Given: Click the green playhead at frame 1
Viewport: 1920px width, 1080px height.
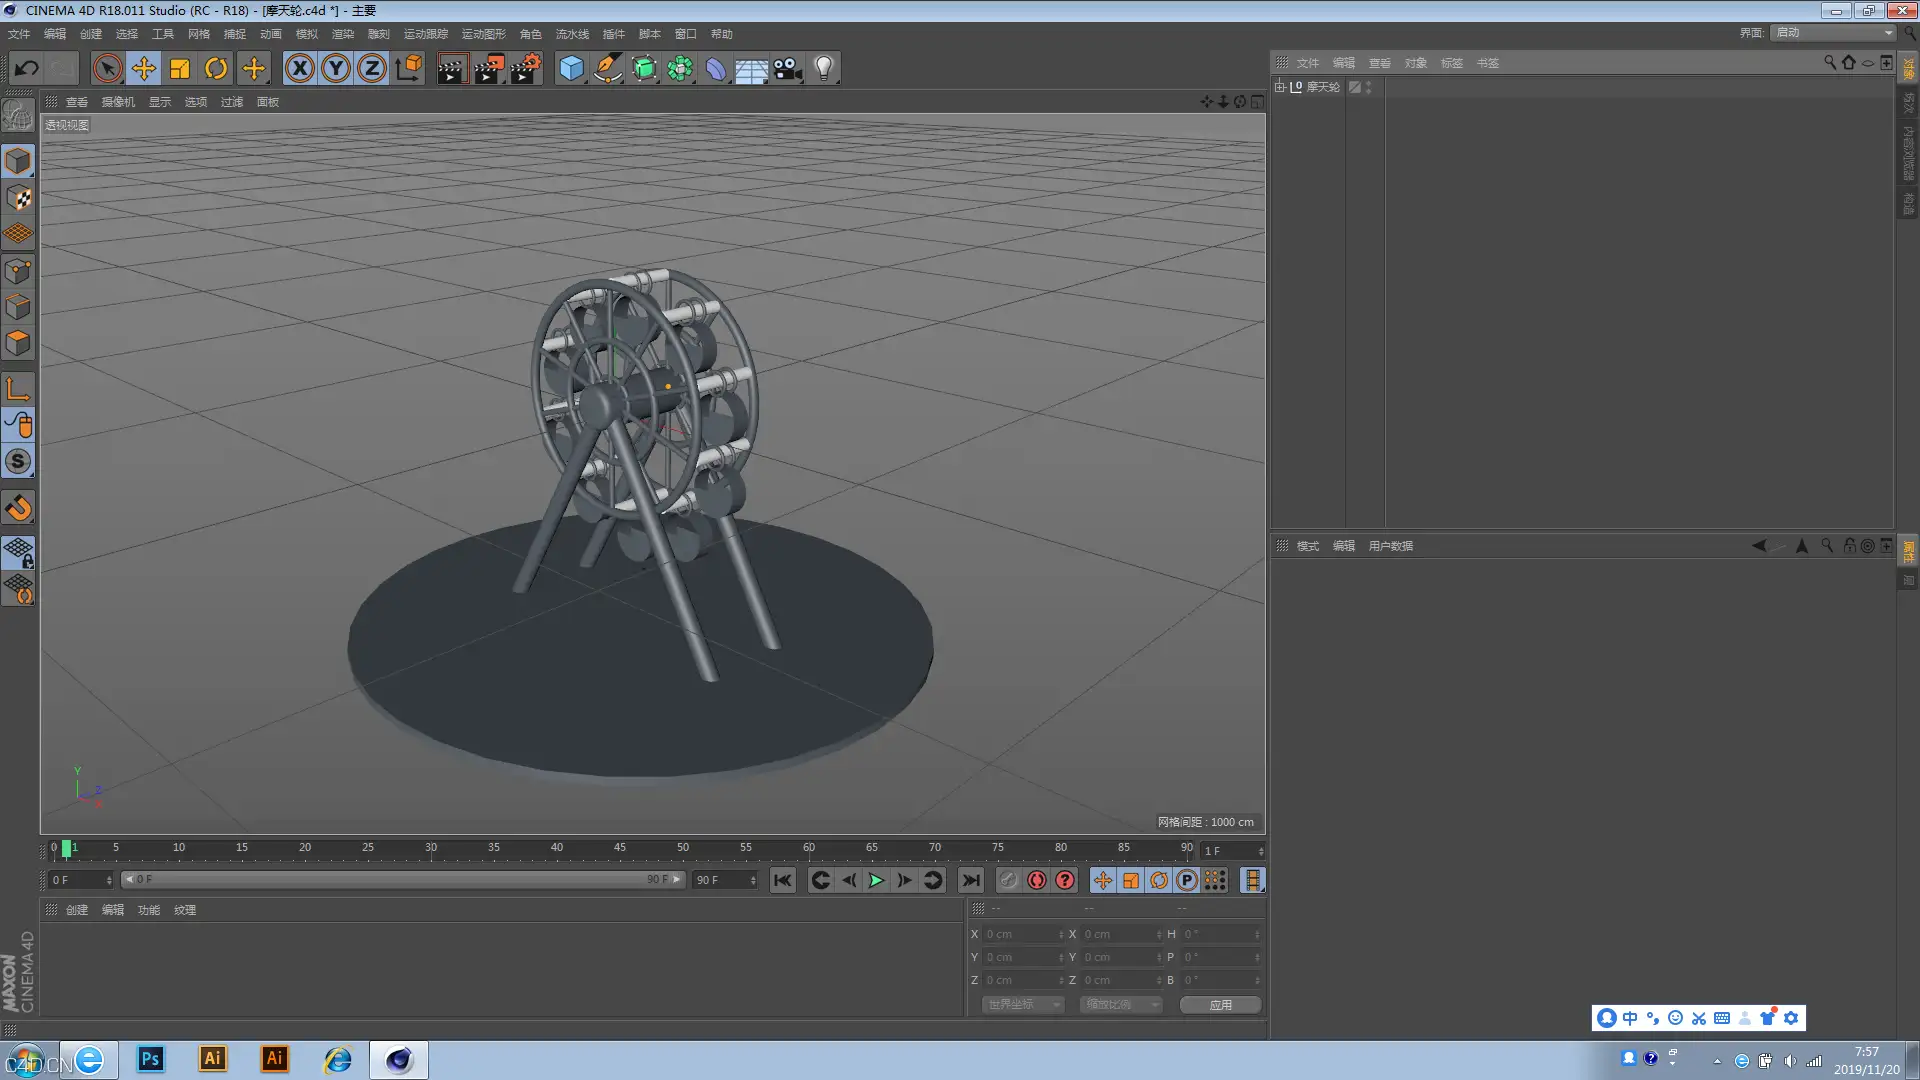Looking at the screenshot, I should pyautogui.click(x=66, y=849).
